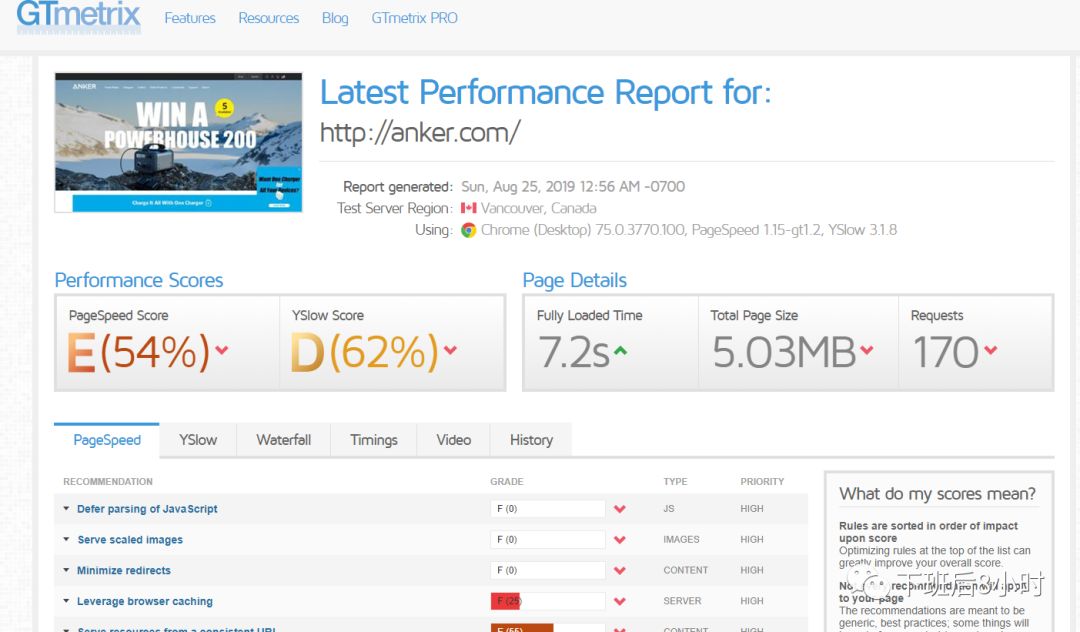Switch to the YSlow tab
This screenshot has height=632, width=1080.
click(198, 440)
